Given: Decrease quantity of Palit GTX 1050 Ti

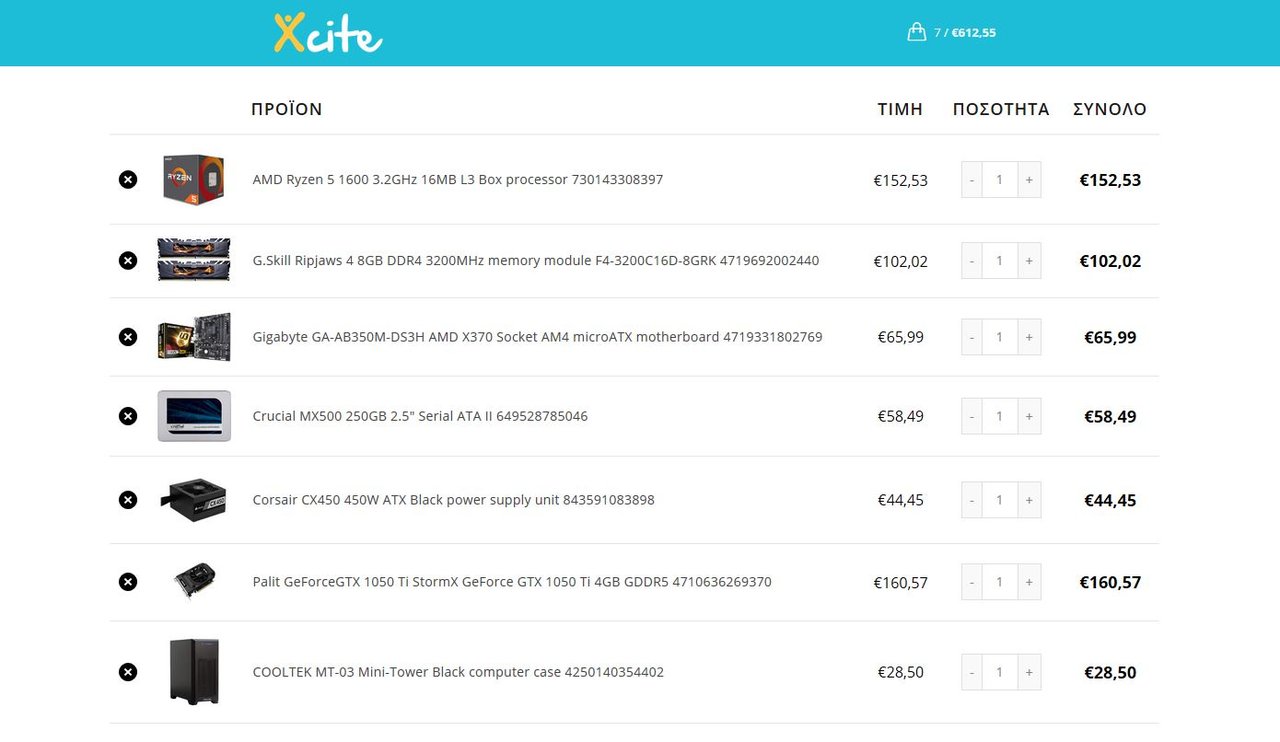Looking at the screenshot, I should (972, 582).
